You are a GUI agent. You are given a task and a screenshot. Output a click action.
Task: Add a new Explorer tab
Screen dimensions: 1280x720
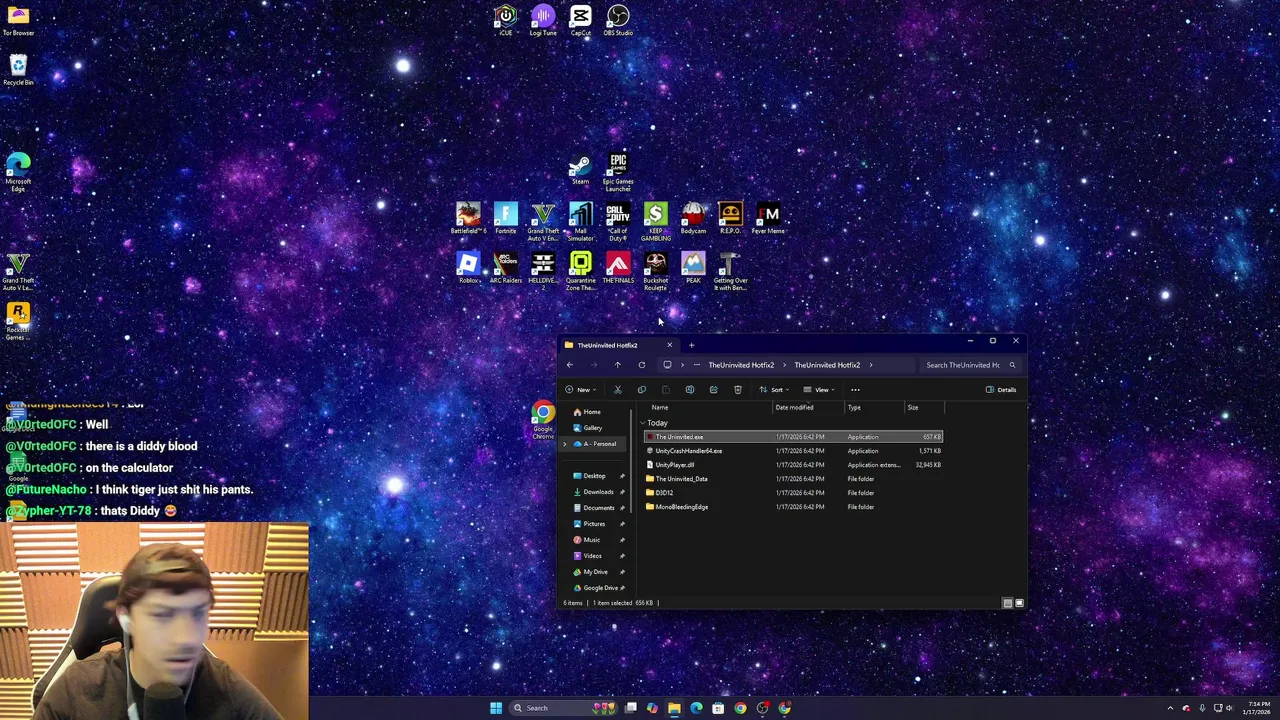[691, 345]
